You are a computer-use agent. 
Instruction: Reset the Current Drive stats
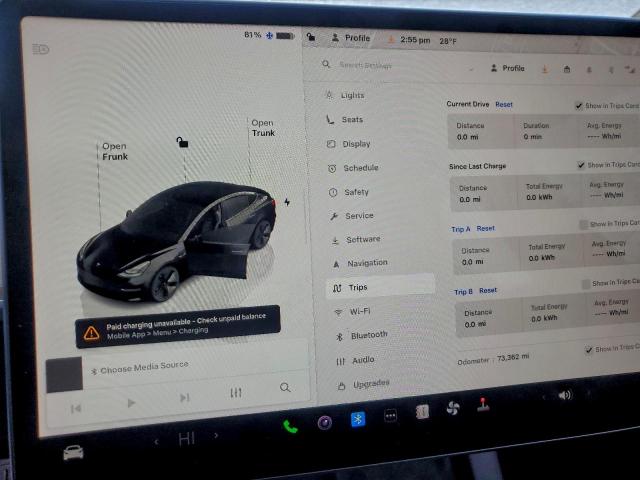504,104
